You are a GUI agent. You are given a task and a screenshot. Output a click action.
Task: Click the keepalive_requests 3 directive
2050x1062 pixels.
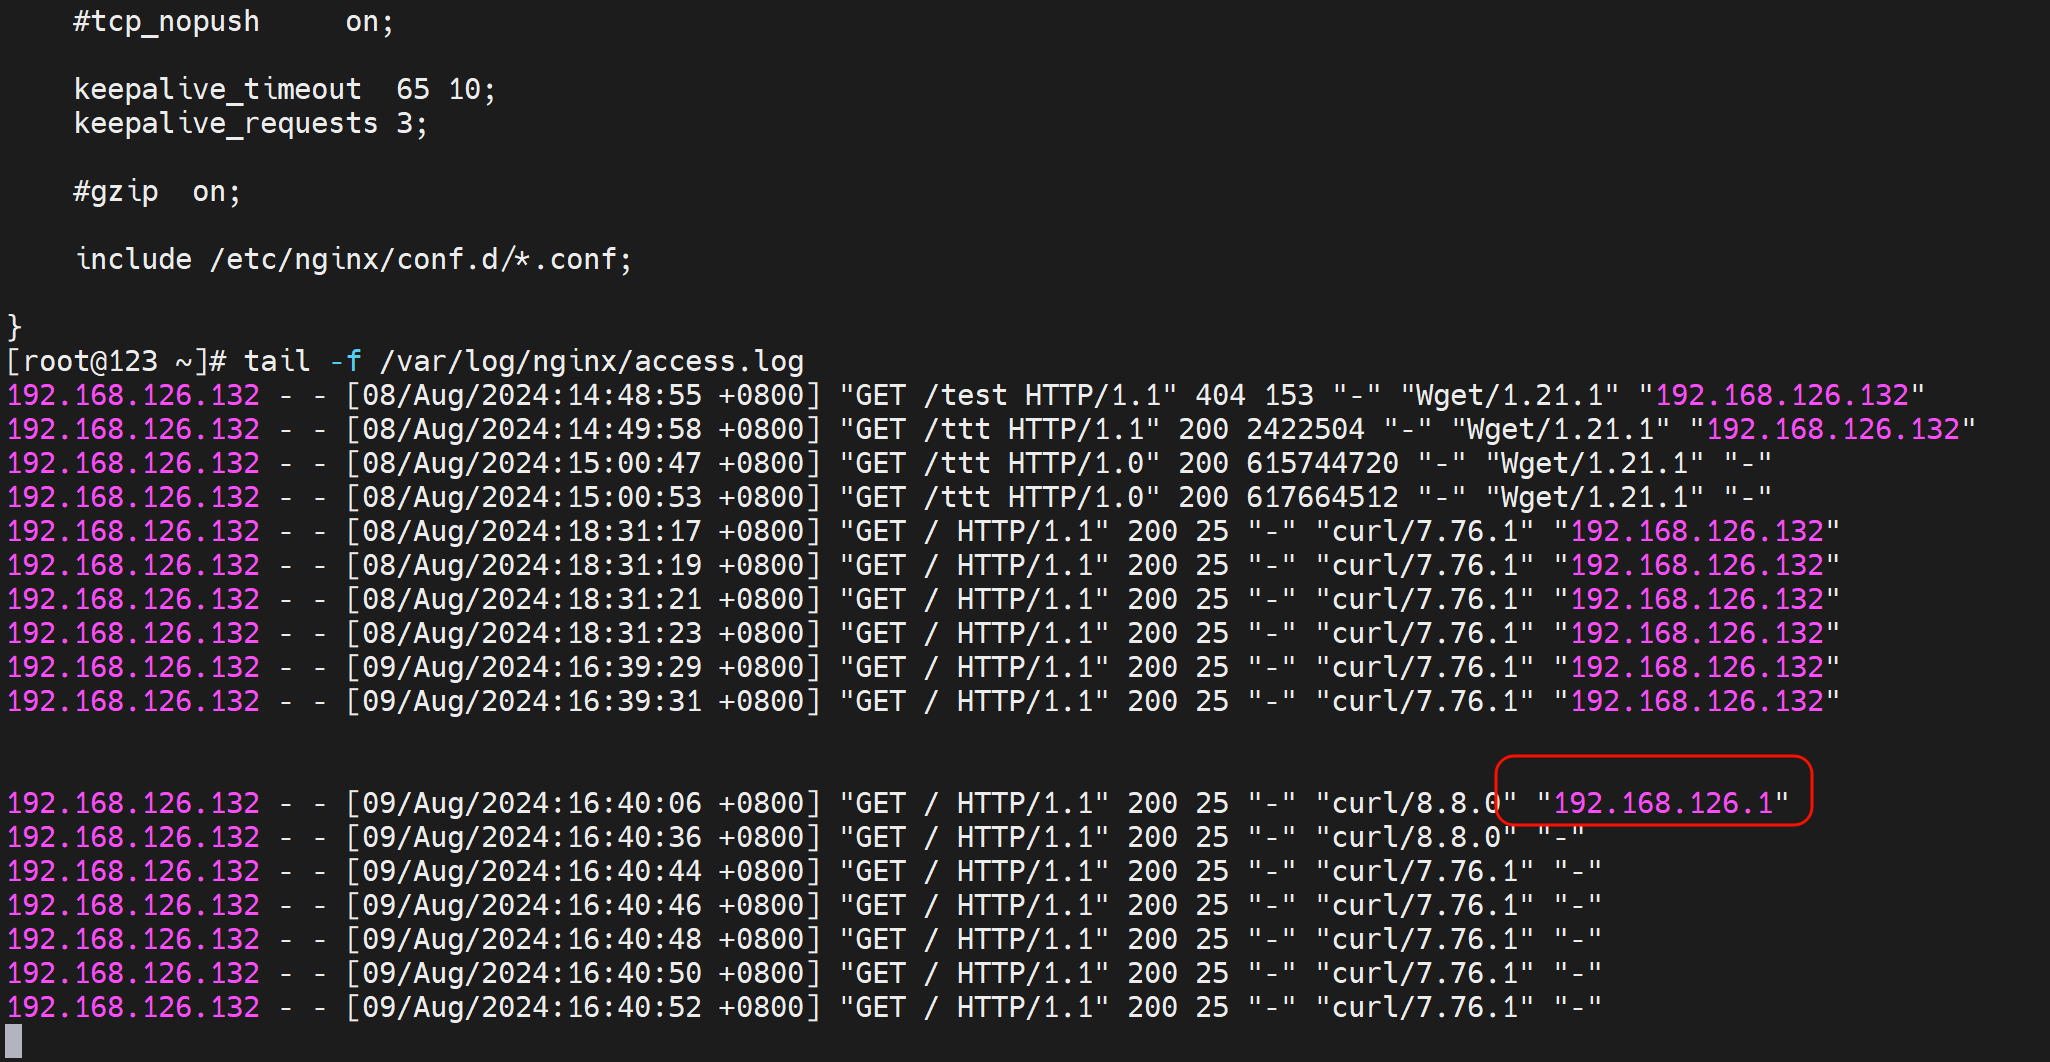click(250, 123)
